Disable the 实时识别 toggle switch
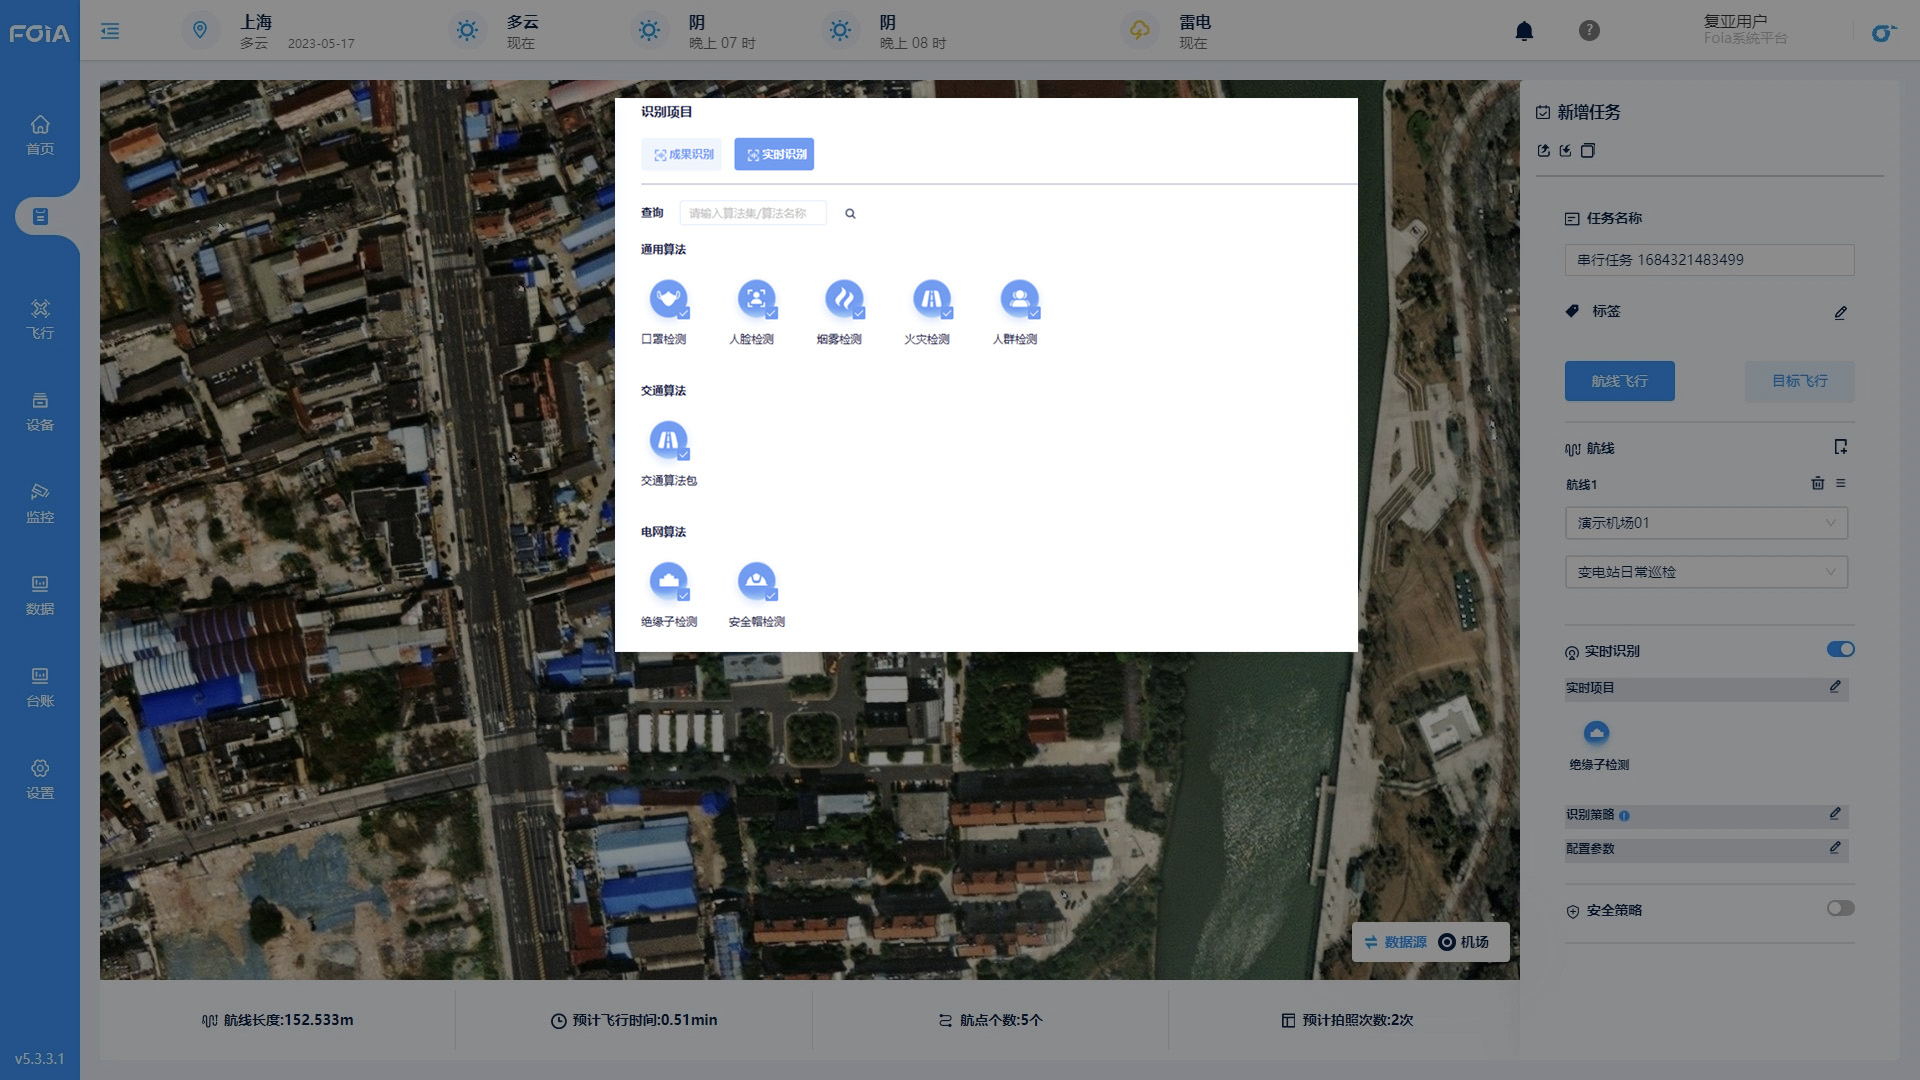 click(1840, 649)
